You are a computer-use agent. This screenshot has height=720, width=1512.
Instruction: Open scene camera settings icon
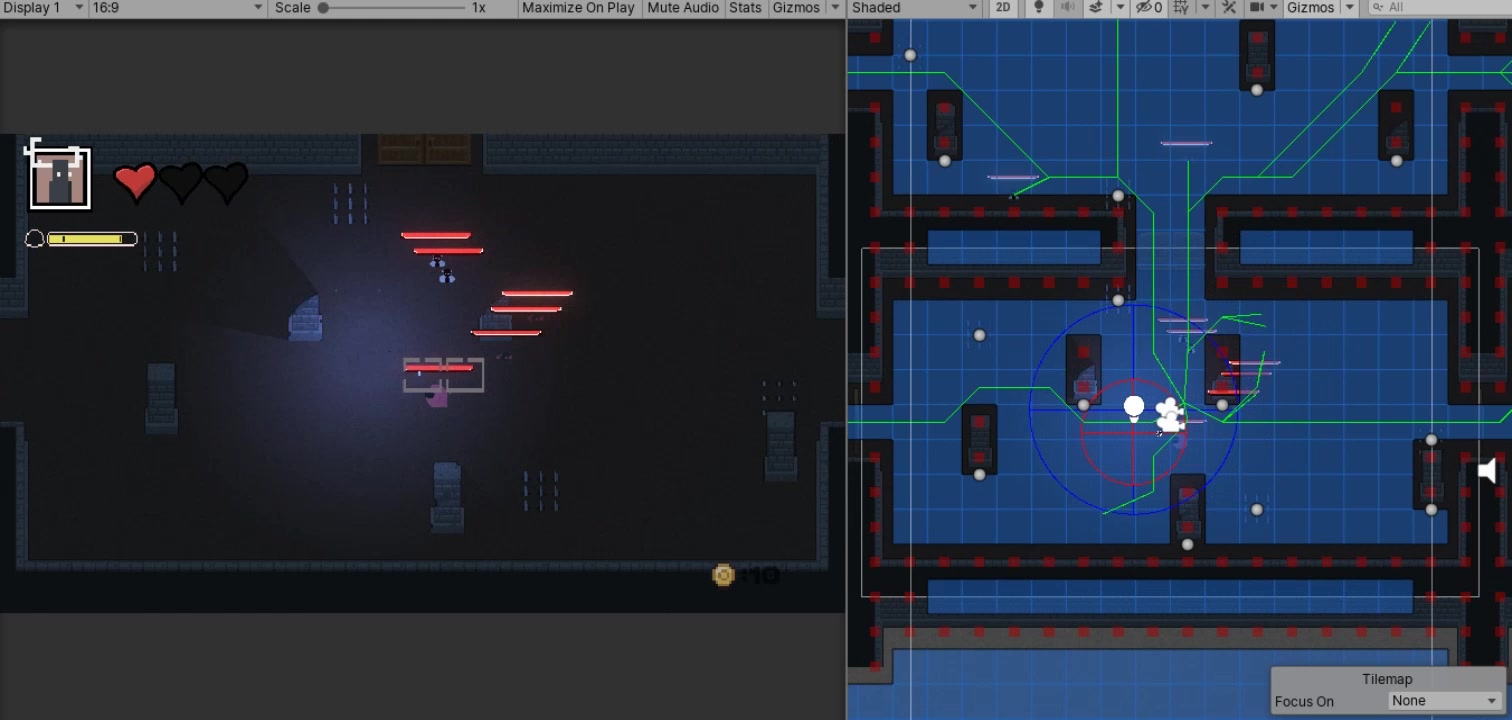click(1258, 8)
